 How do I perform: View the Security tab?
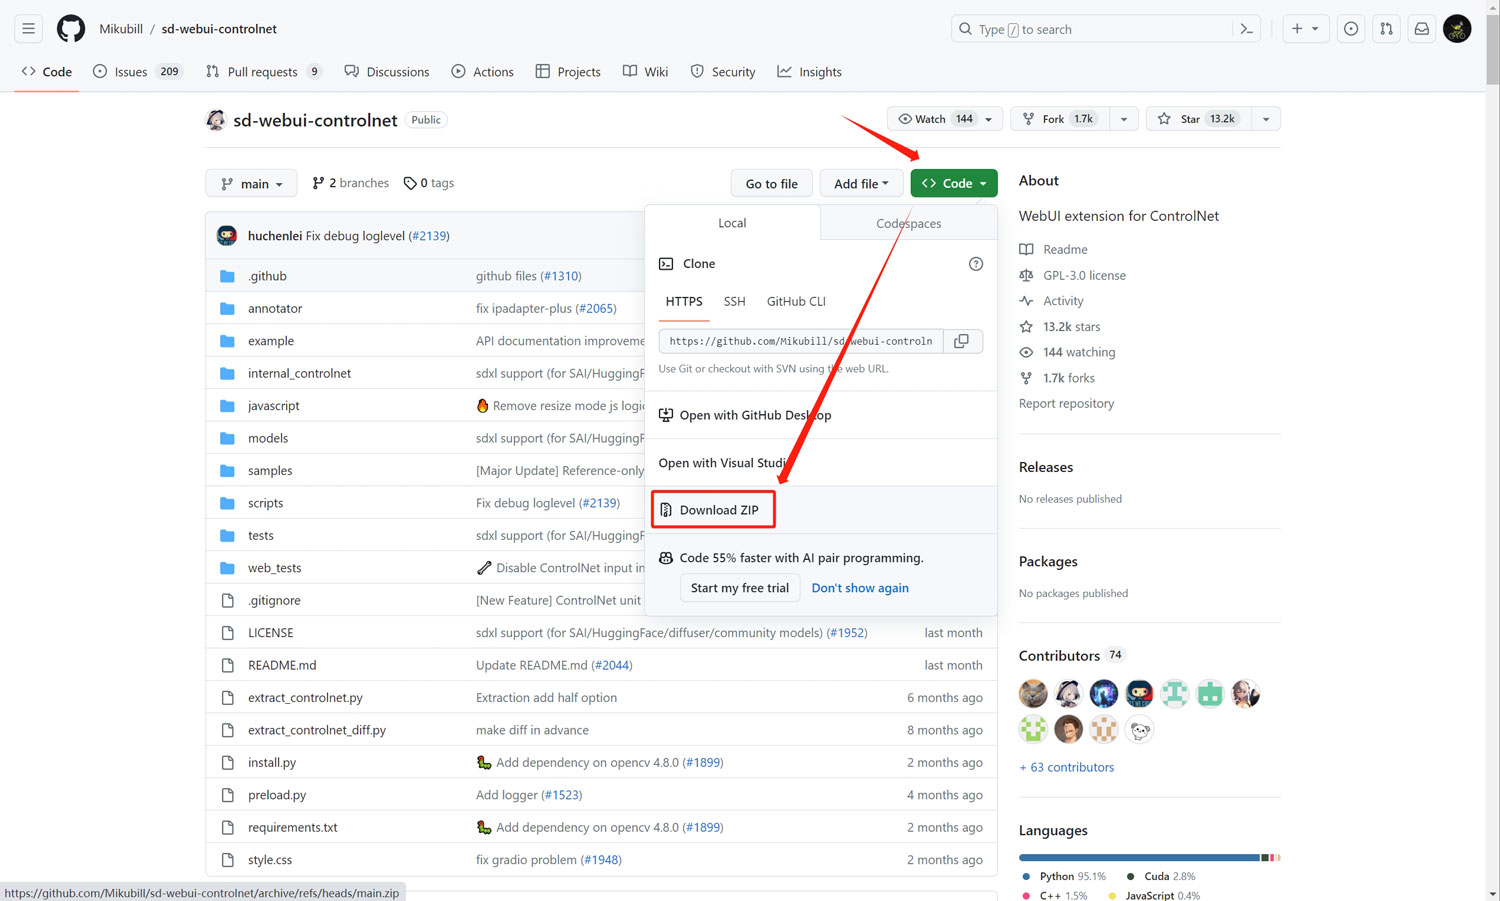[x=723, y=72]
